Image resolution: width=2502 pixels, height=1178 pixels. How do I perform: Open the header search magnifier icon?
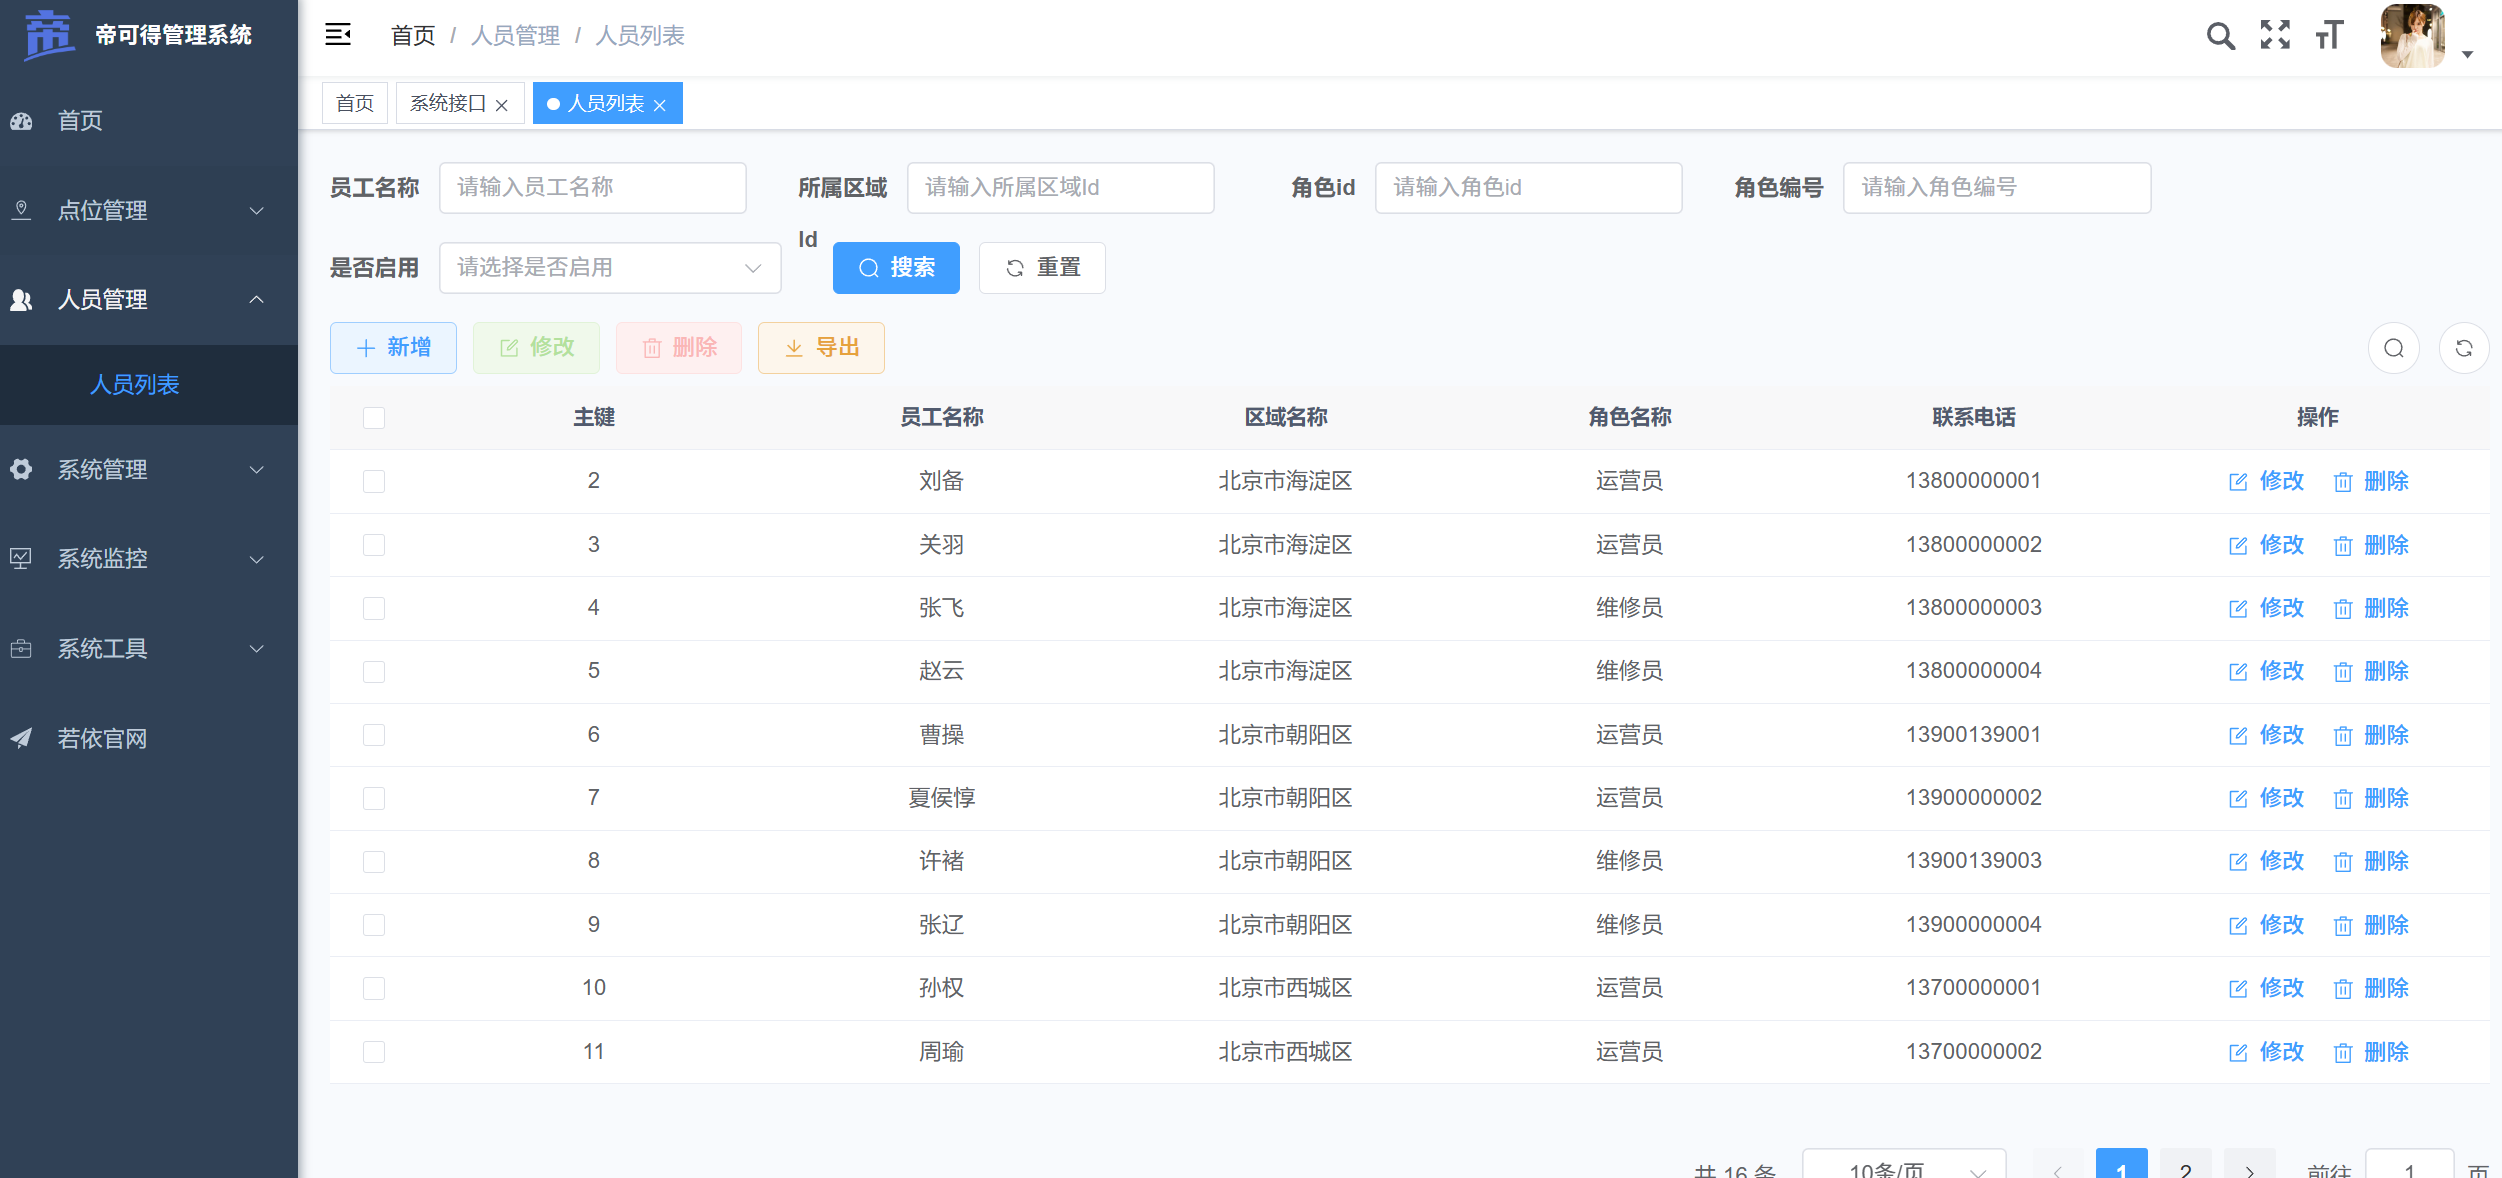click(x=2220, y=36)
